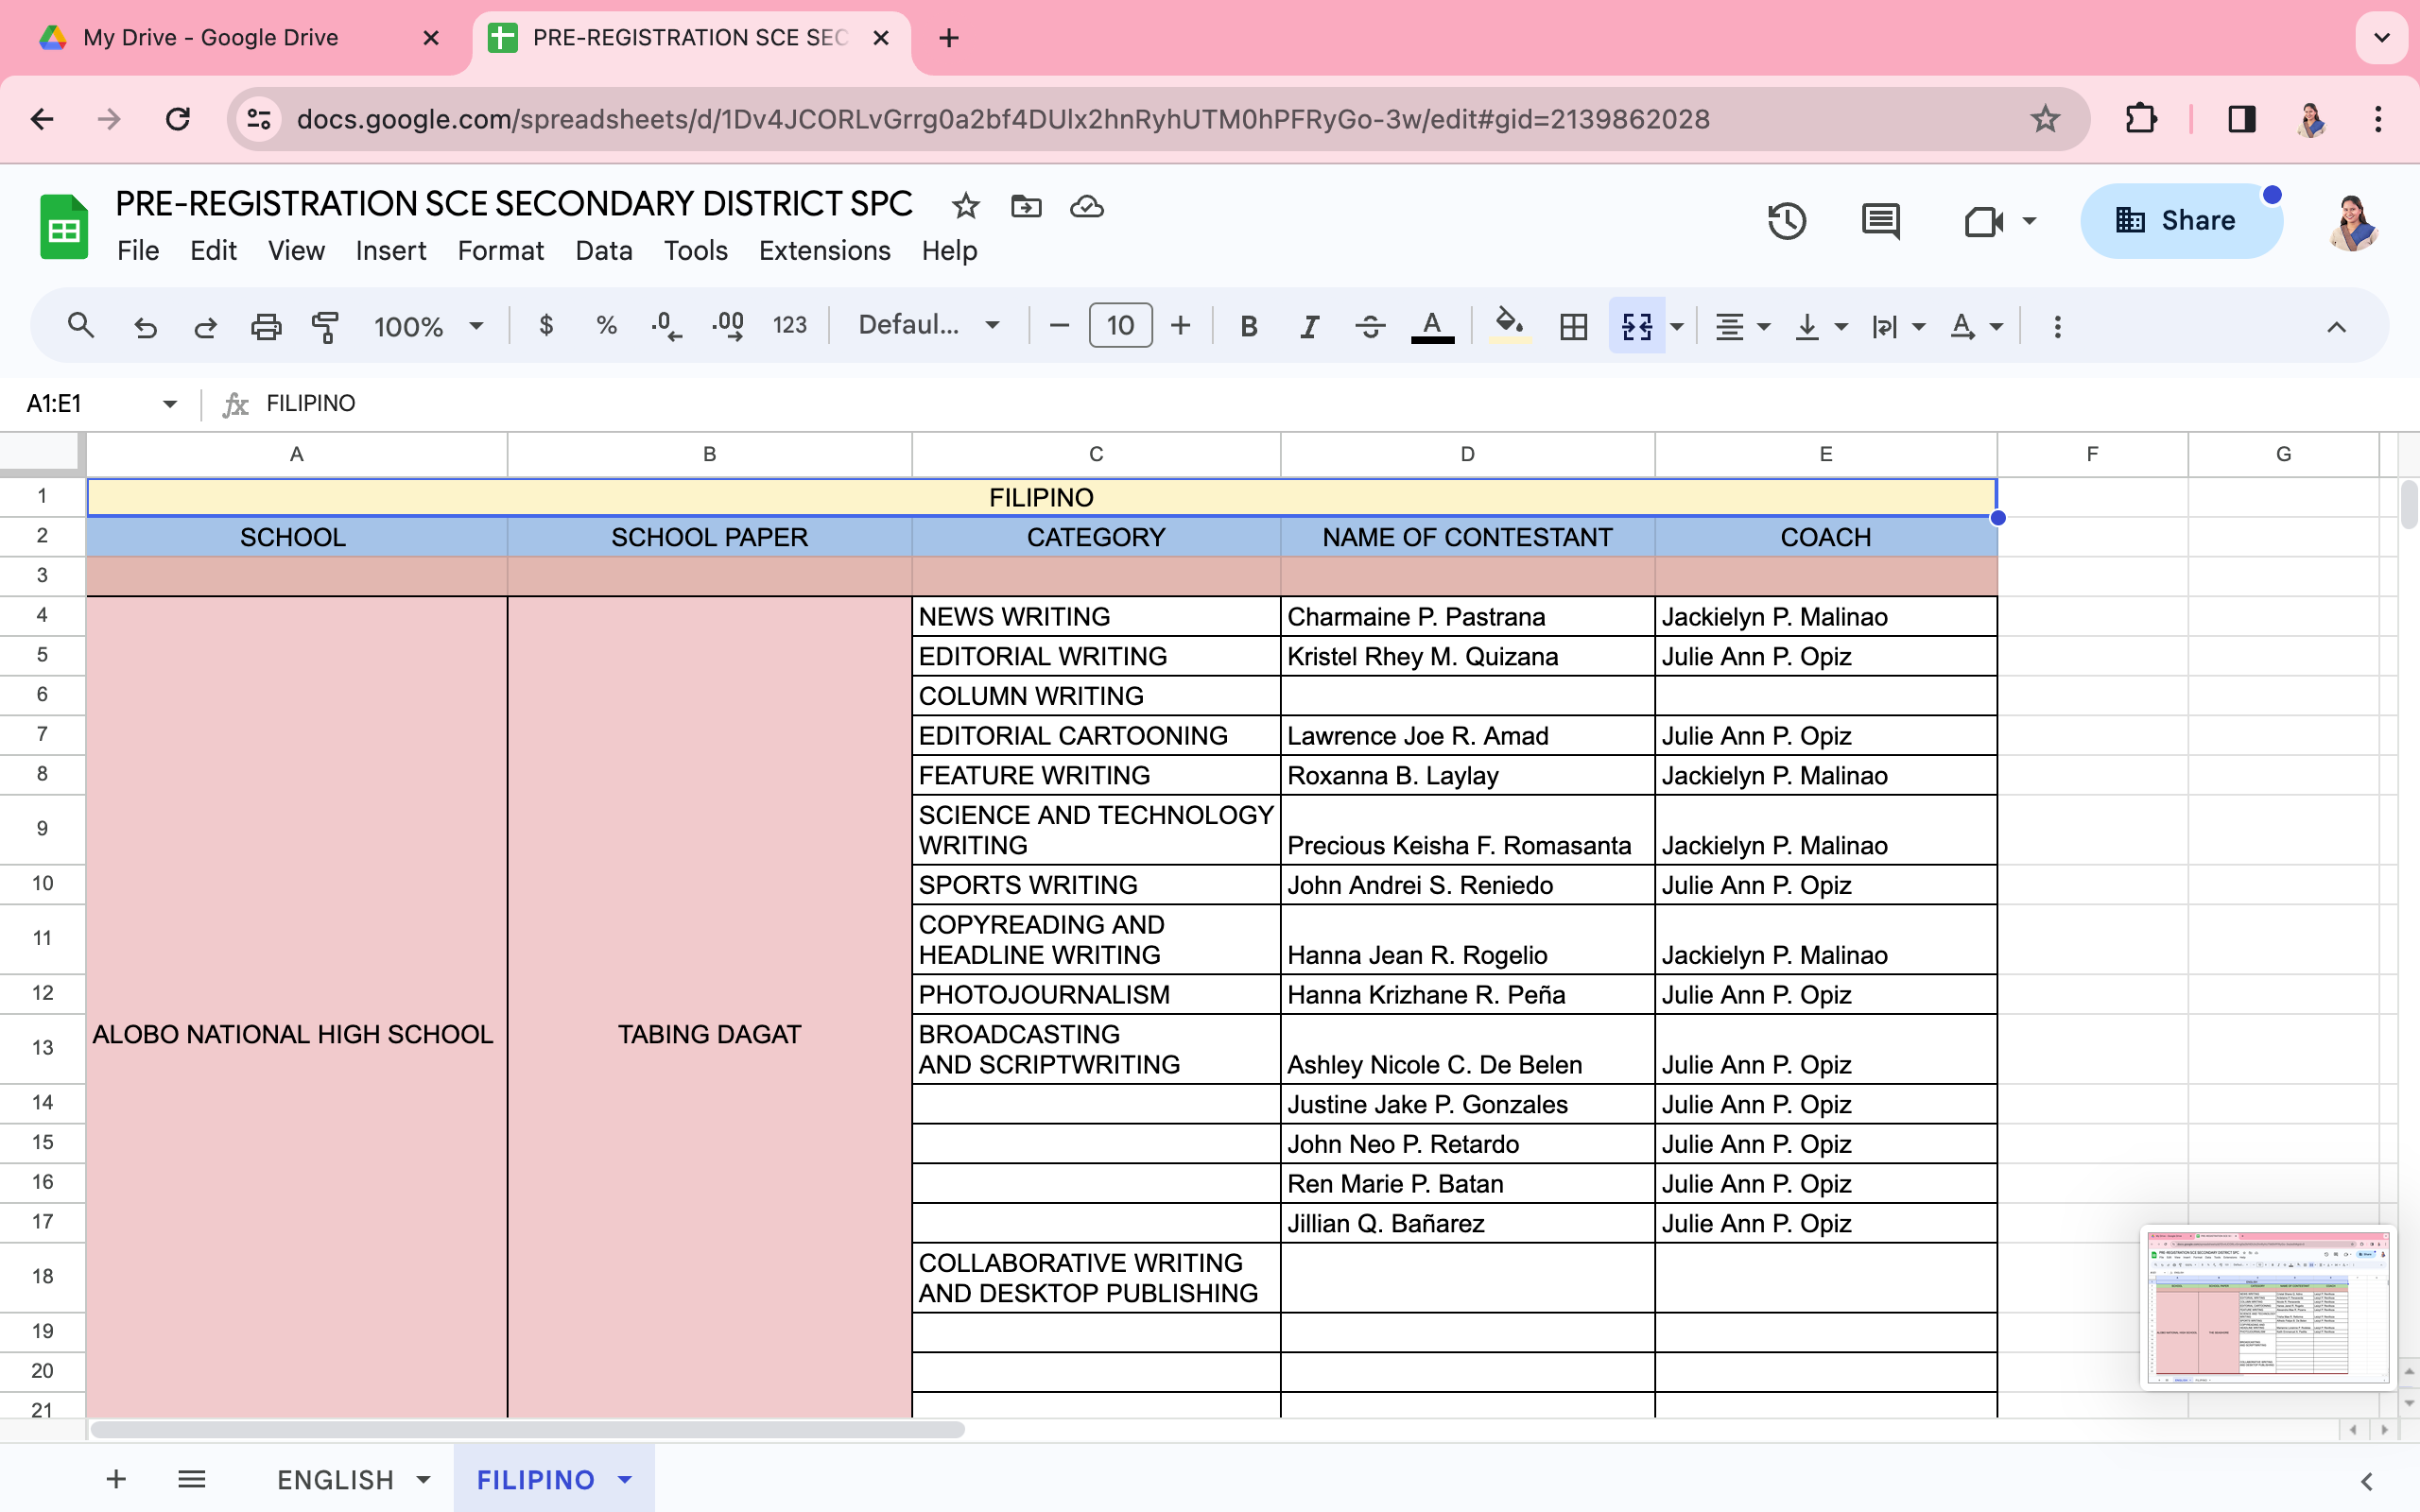The image size is (2420, 1512).
Task: Open text wrapping dropdown
Action: click(1897, 326)
